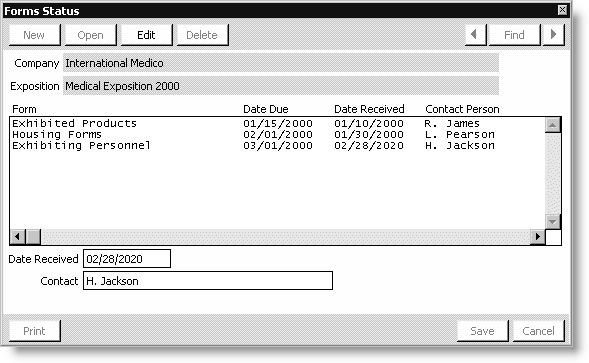The width and height of the screenshot is (589, 363).
Task: Click the Date Due column header
Action: [266, 109]
